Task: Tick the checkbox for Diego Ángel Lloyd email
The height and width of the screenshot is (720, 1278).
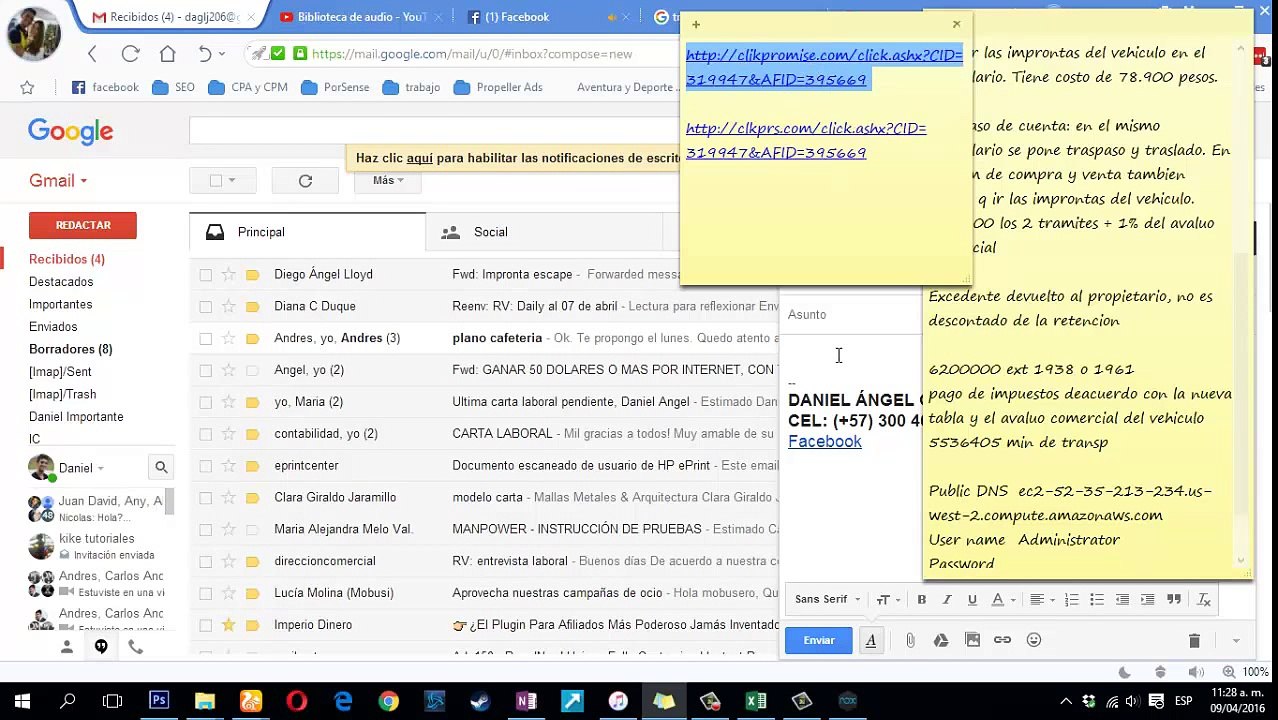Action: point(205,275)
